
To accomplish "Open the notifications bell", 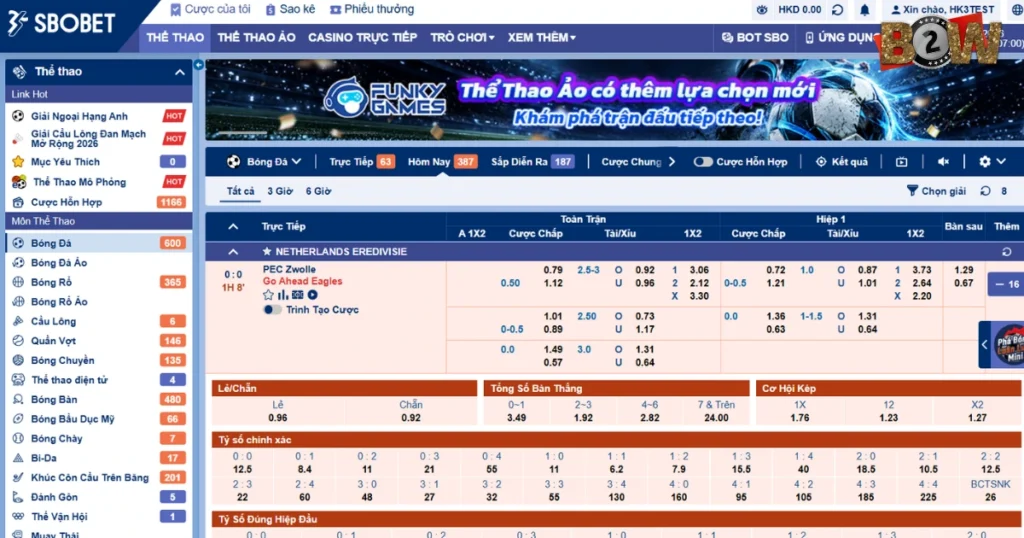I will (x=865, y=10).
